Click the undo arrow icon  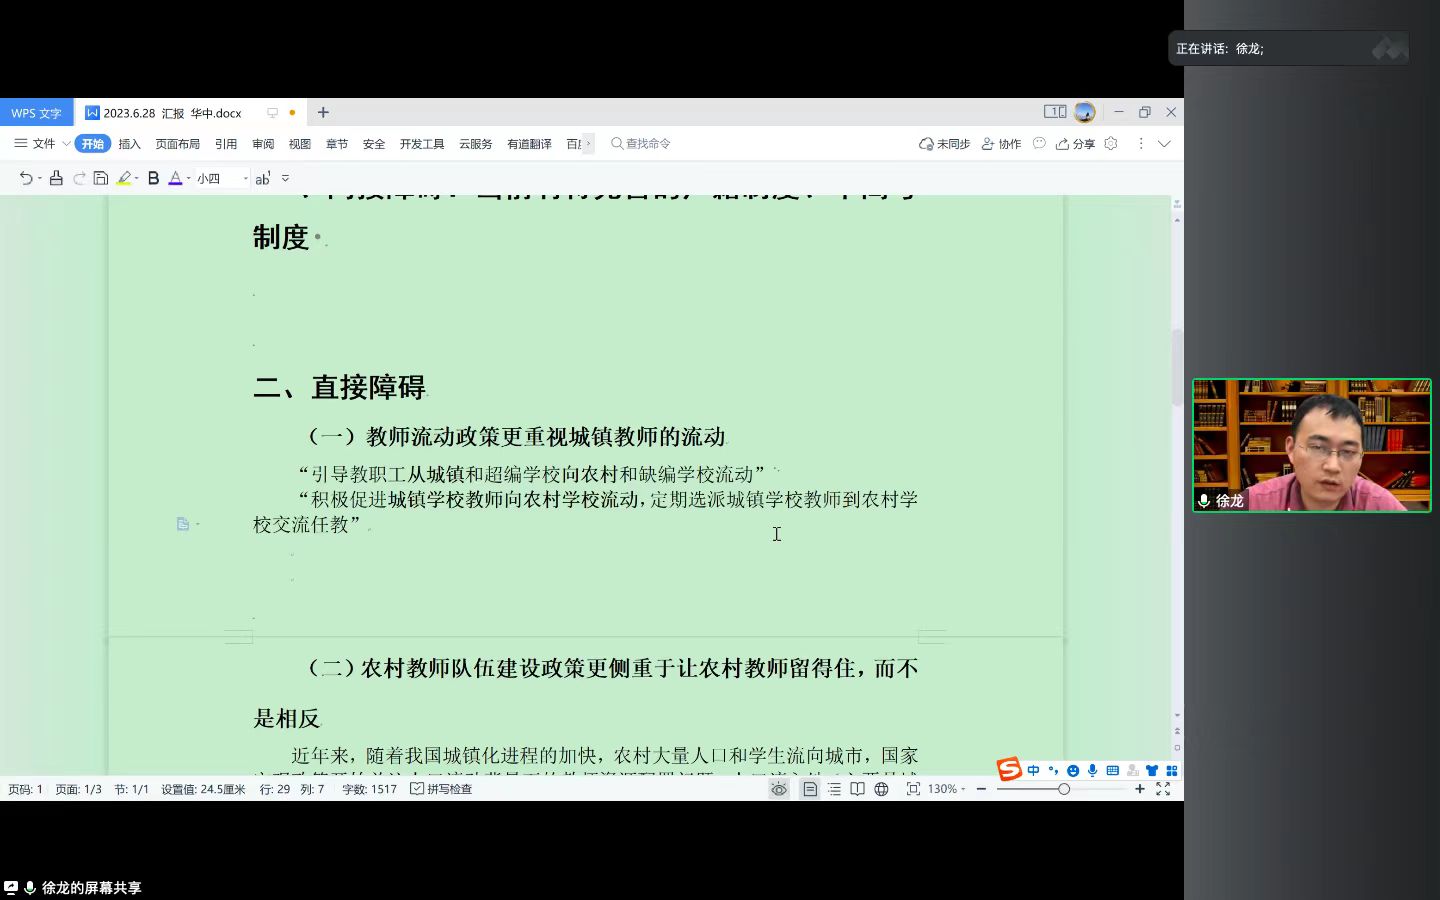25,178
